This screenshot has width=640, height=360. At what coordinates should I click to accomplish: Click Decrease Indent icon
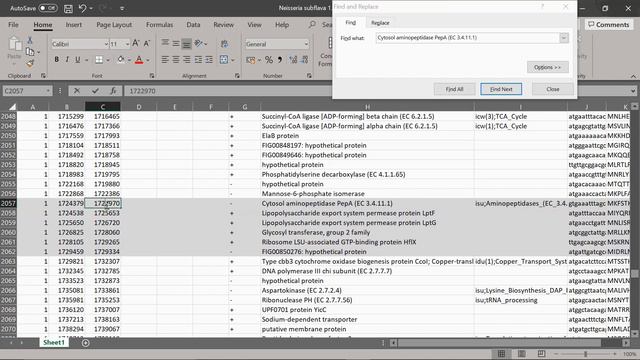198,60
